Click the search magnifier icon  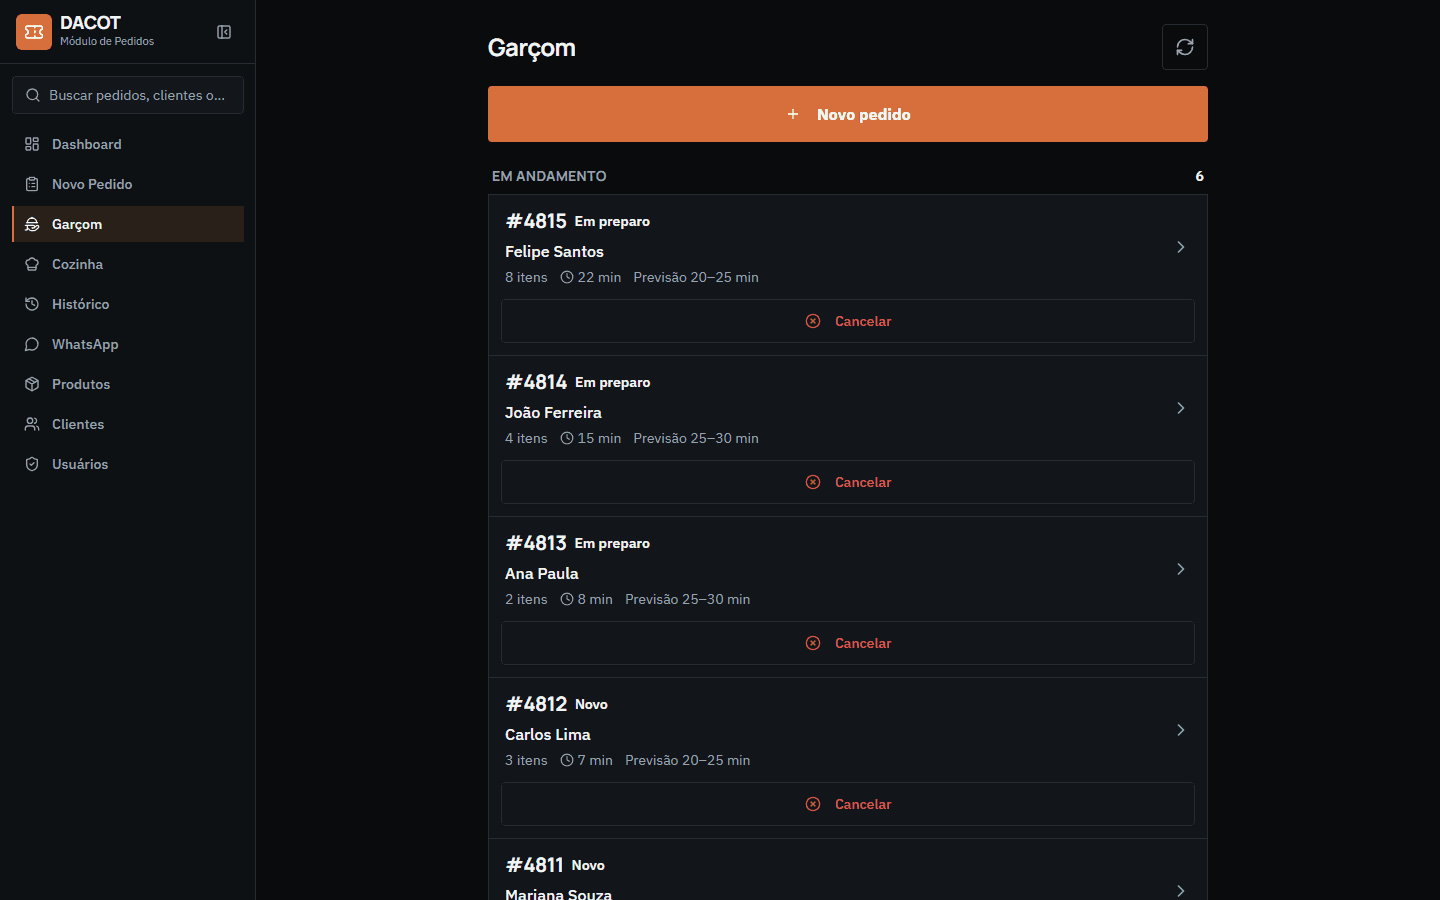(x=33, y=95)
